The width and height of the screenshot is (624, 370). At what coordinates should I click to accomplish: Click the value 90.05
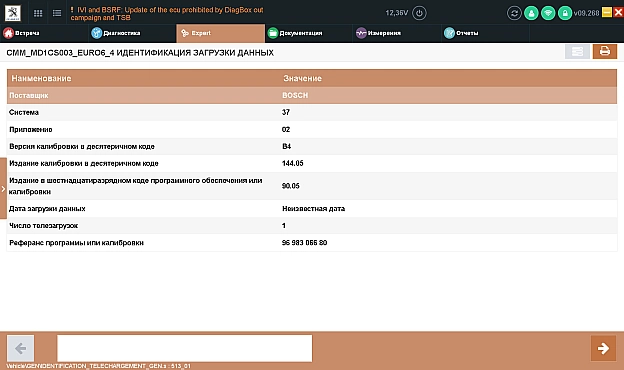291,186
